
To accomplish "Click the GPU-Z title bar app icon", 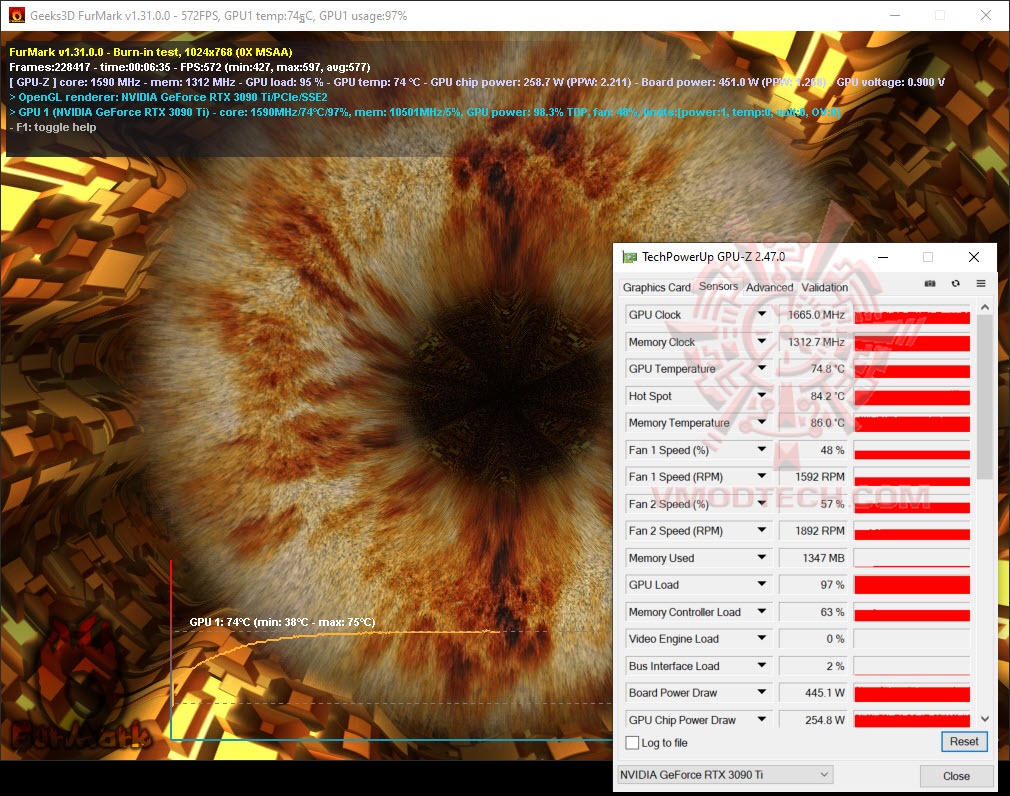I will 629,257.
